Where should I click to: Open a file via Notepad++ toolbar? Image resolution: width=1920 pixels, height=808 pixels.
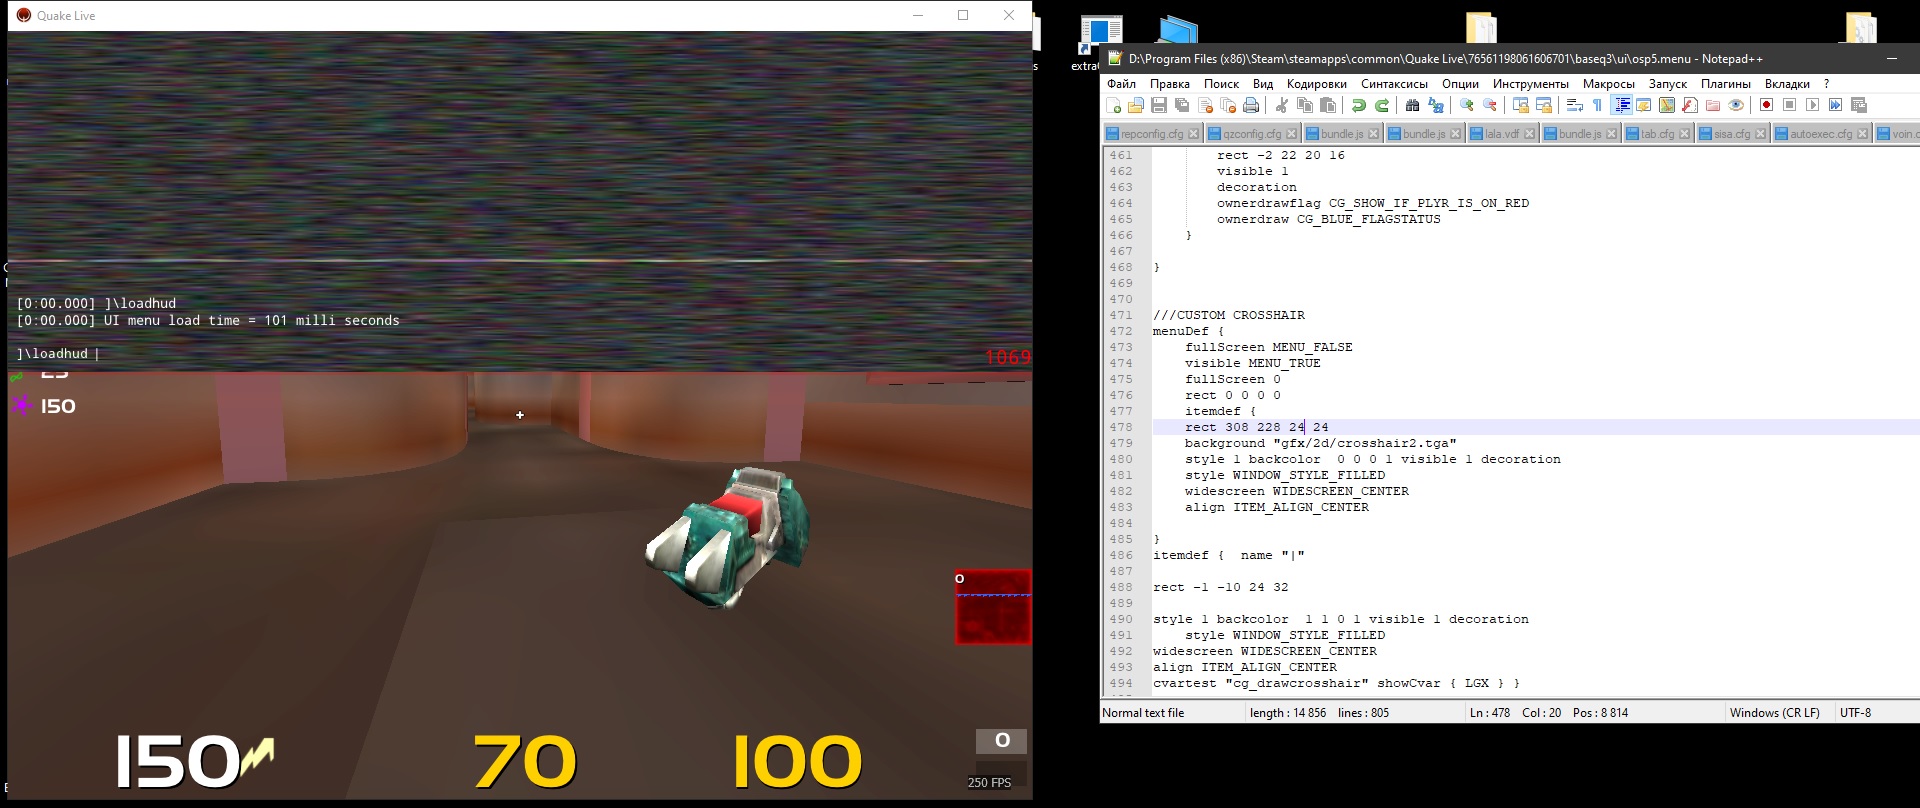[x=1136, y=105]
